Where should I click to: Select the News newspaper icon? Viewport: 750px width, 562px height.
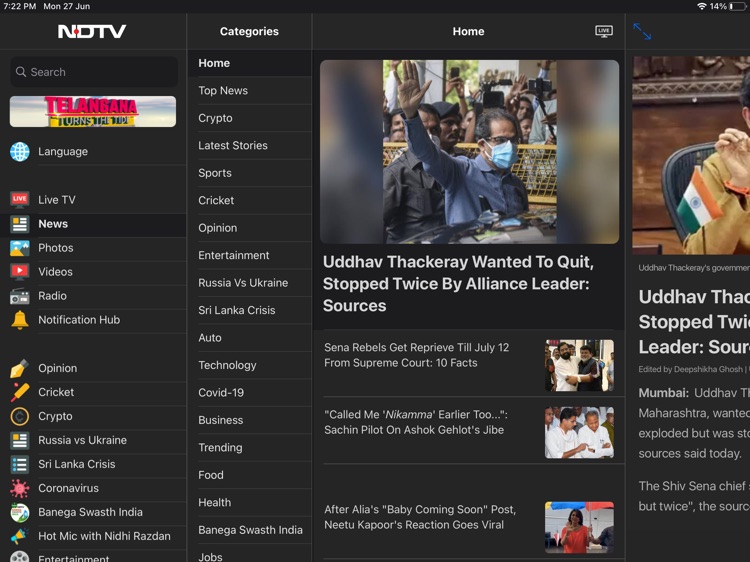tap(20, 224)
